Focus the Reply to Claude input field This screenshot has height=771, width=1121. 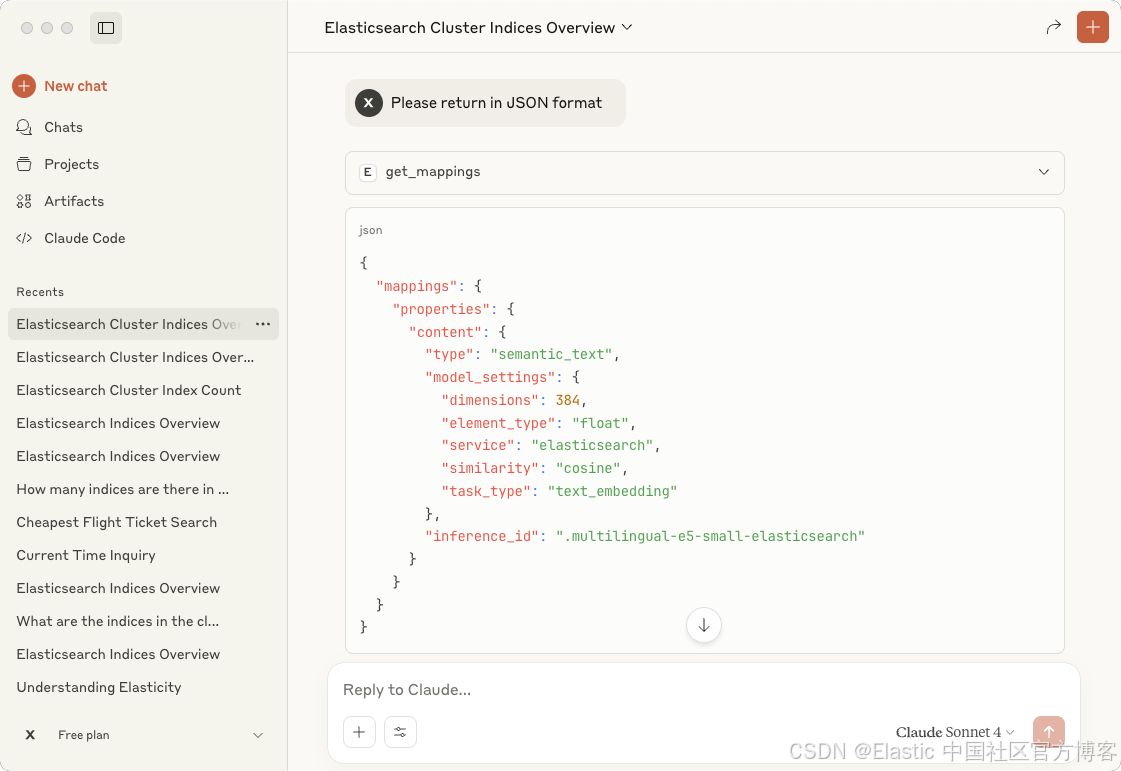coord(703,690)
